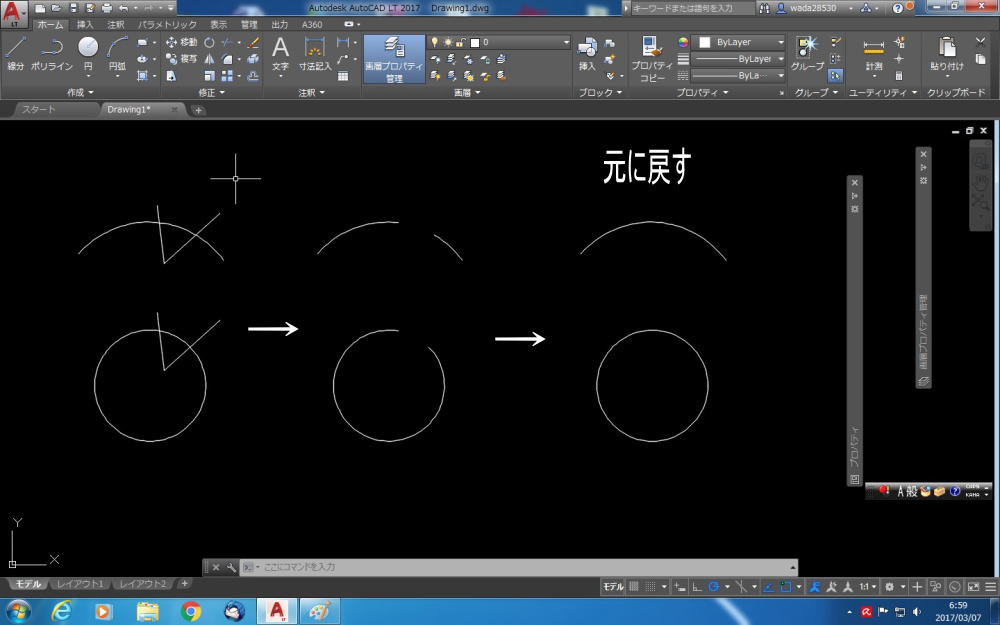Switch to the スタート file tab
The height and width of the screenshot is (625, 1000).
40,110
